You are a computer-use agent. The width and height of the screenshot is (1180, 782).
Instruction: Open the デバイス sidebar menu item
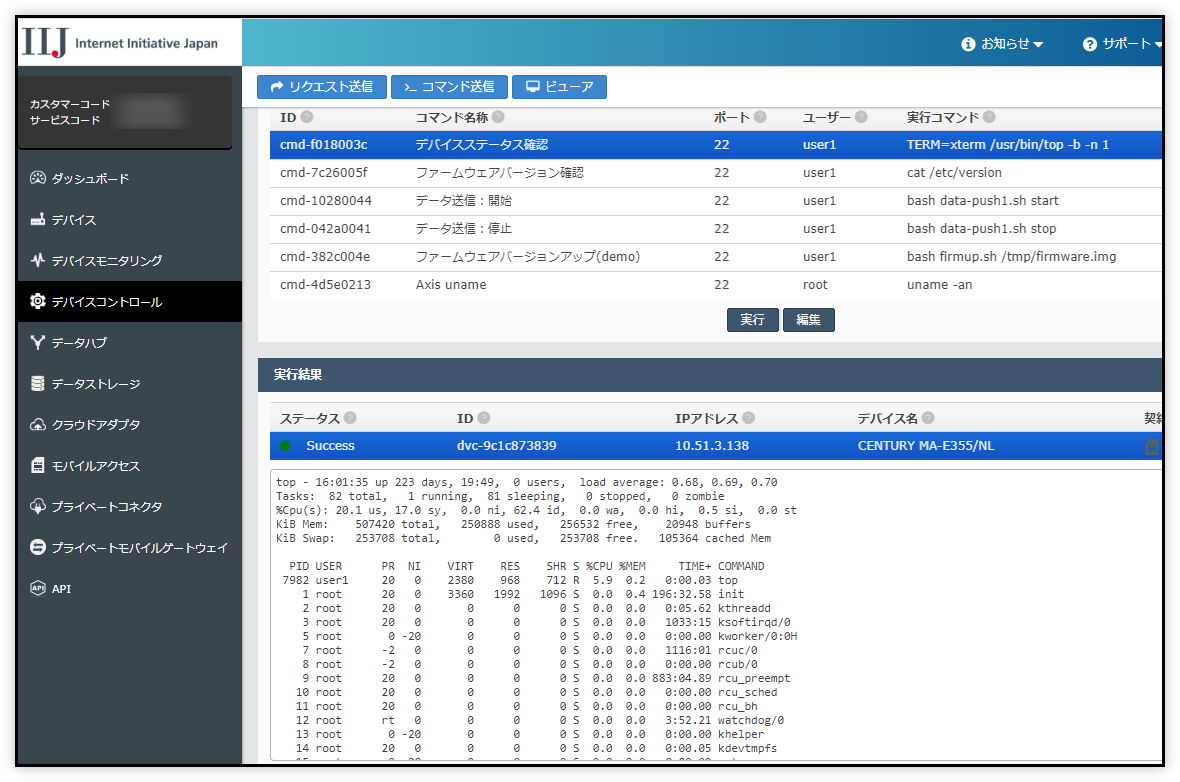(74, 220)
